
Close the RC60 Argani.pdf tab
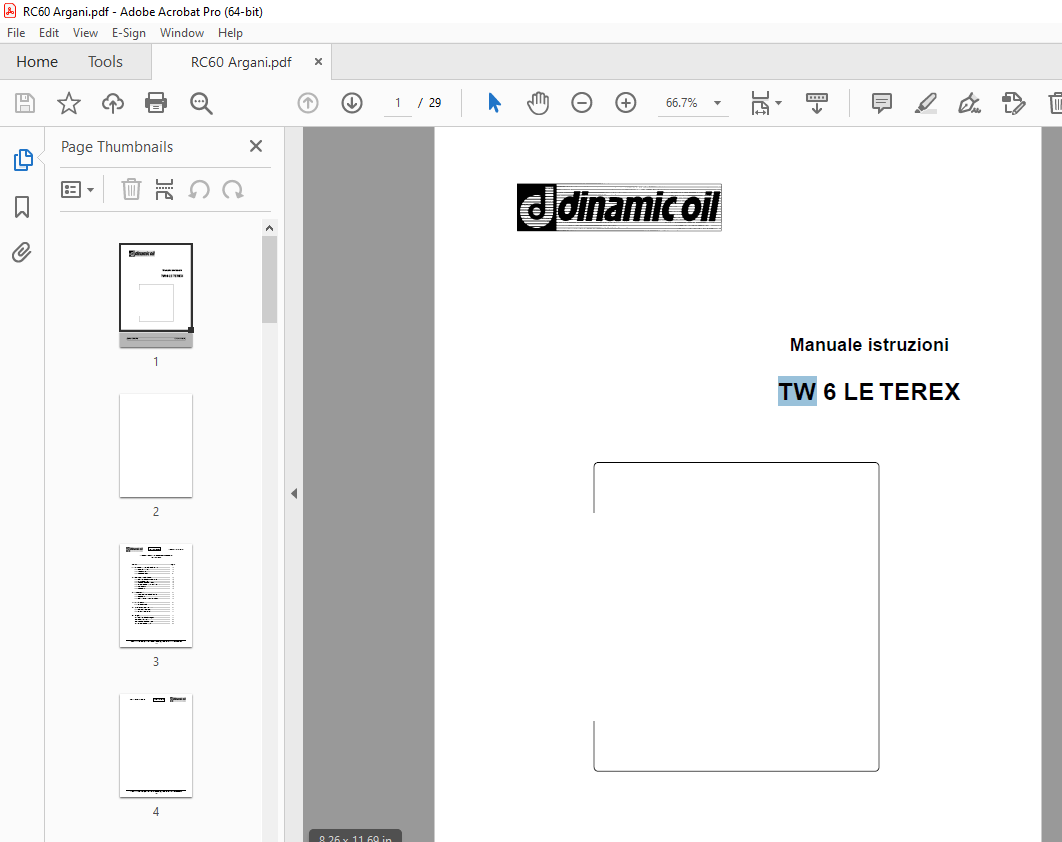318,62
